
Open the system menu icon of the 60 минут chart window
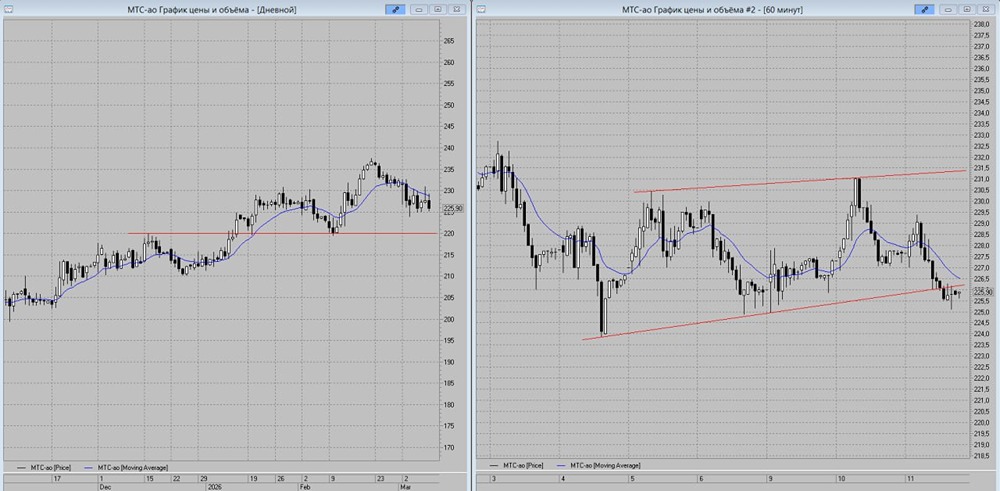click(482, 9)
